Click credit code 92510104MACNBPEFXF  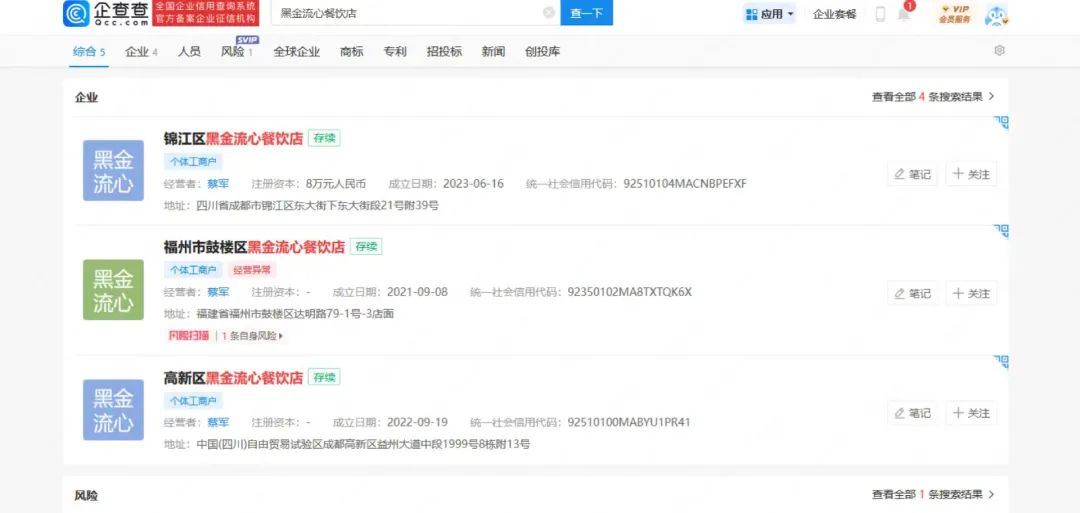[x=685, y=184]
